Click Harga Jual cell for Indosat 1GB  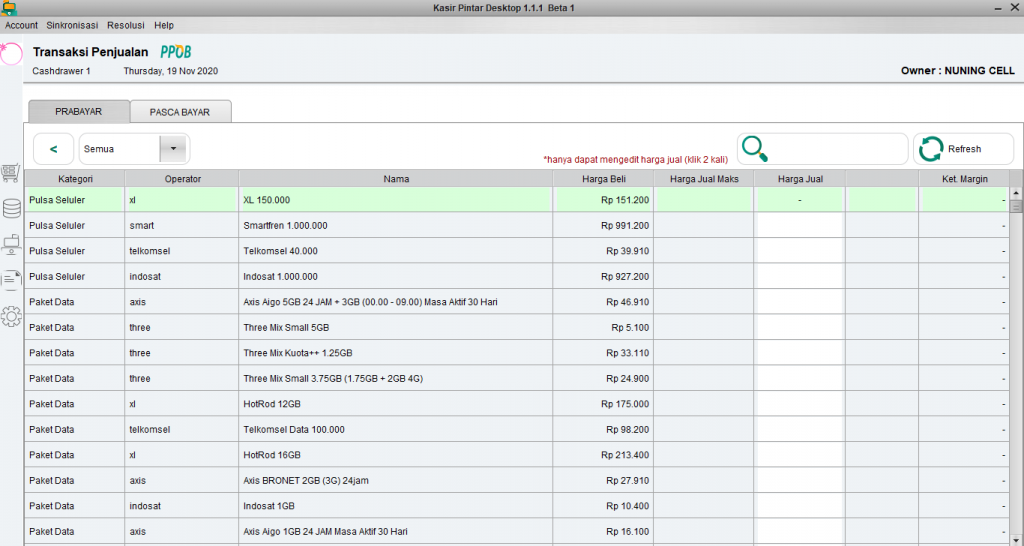point(800,506)
